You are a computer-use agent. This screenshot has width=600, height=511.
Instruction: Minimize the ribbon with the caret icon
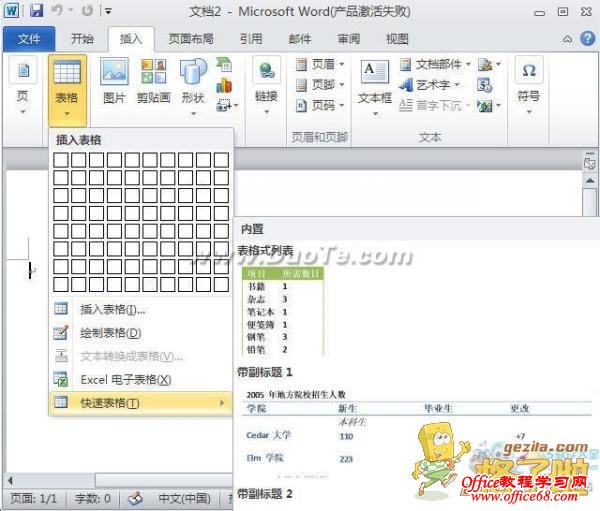pos(567,39)
